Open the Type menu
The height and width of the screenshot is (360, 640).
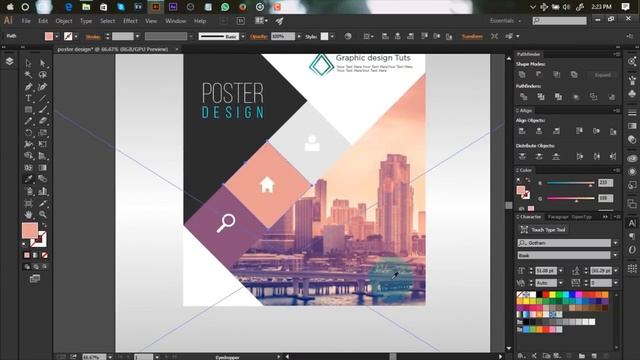click(86, 21)
